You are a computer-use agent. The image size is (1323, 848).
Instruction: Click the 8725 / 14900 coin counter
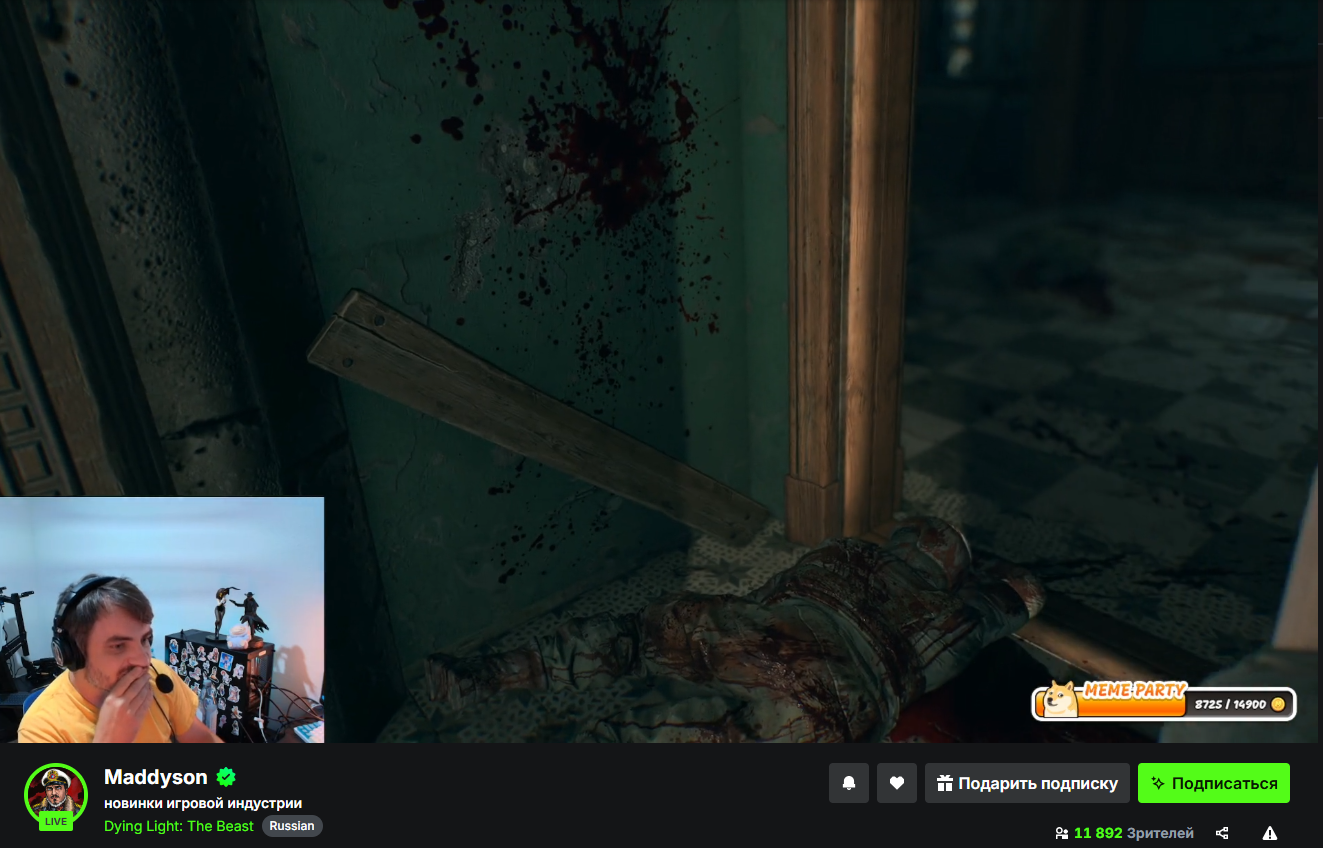pyautogui.click(x=1240, y=704)
